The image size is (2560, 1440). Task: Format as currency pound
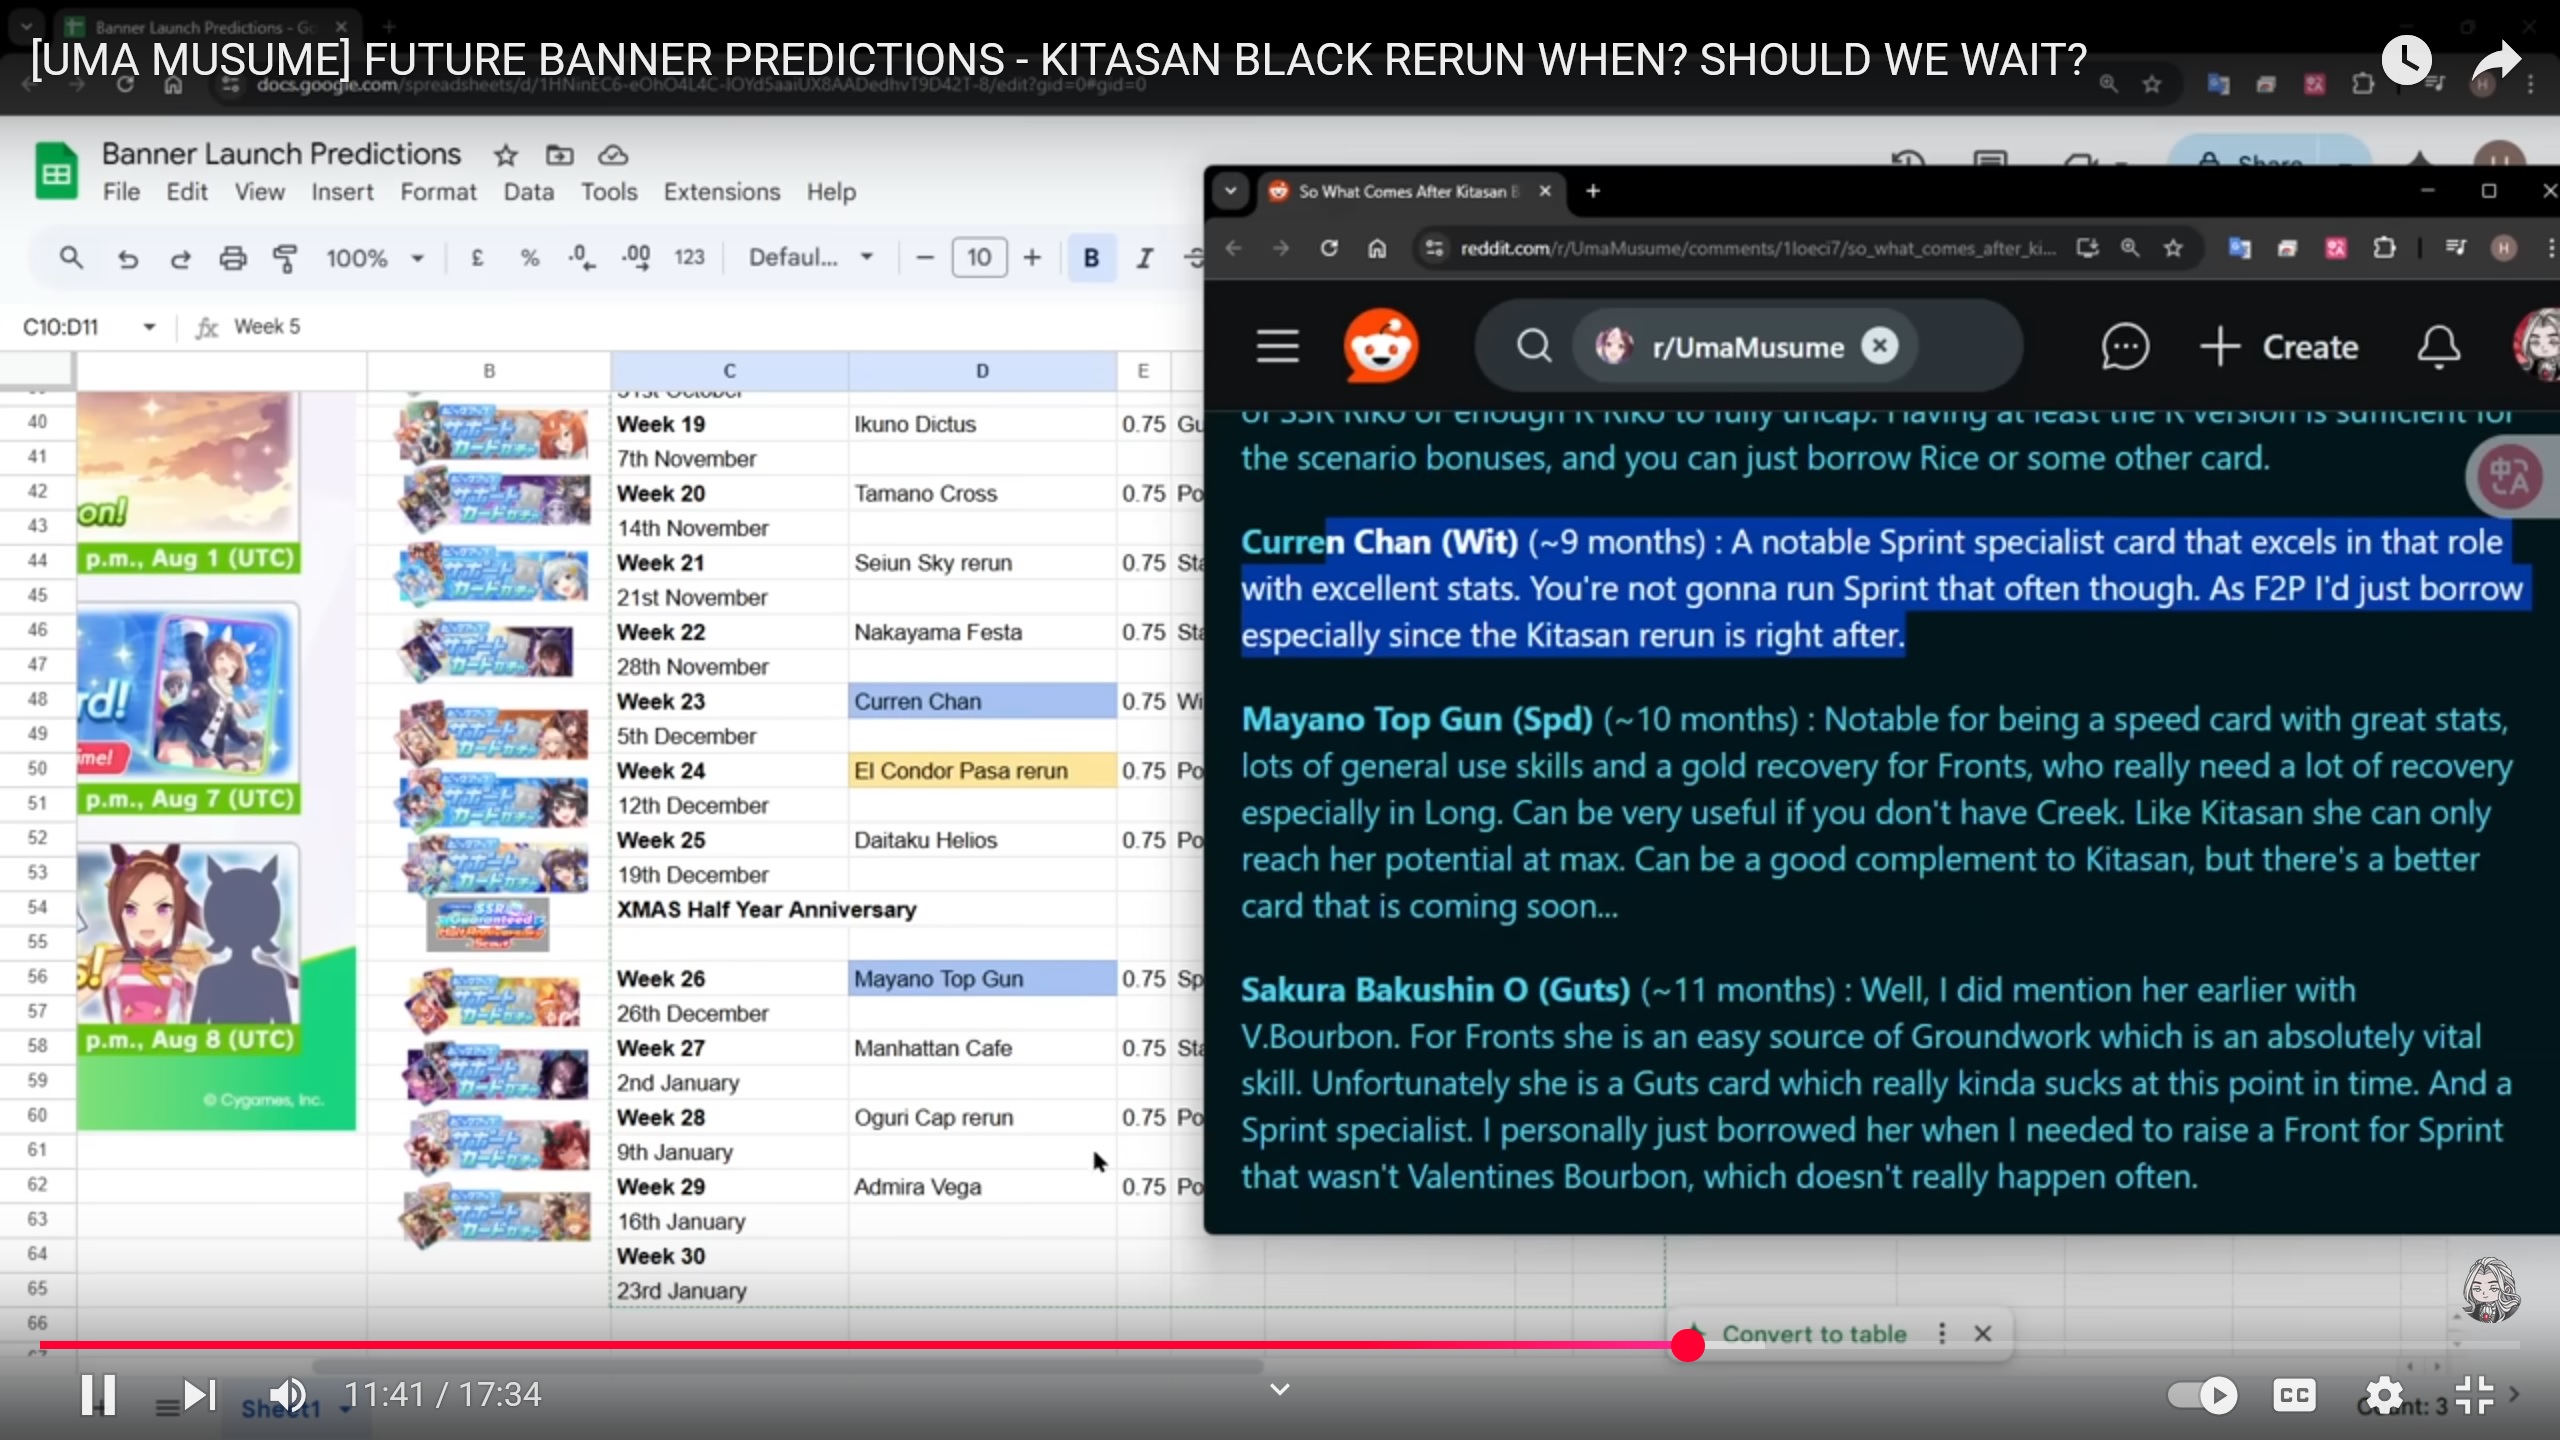(x=477, y=258)
